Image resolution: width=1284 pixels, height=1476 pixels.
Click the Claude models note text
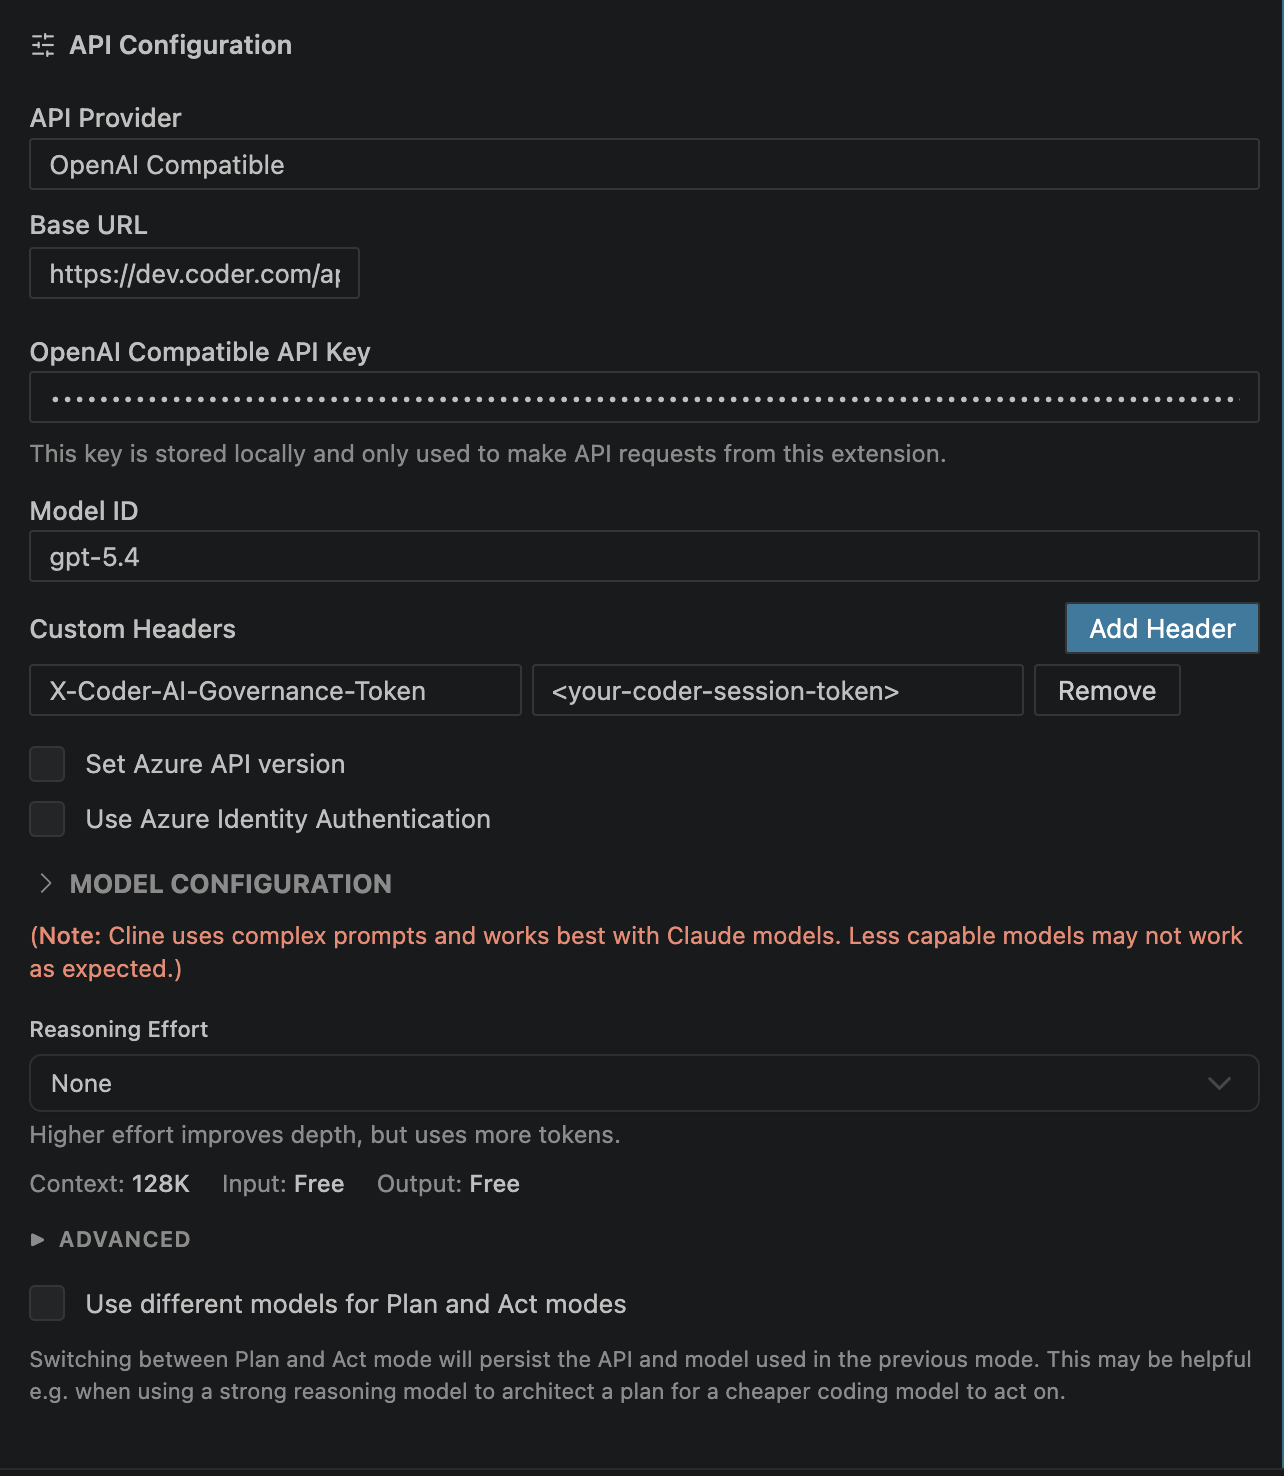click(637, 951)
